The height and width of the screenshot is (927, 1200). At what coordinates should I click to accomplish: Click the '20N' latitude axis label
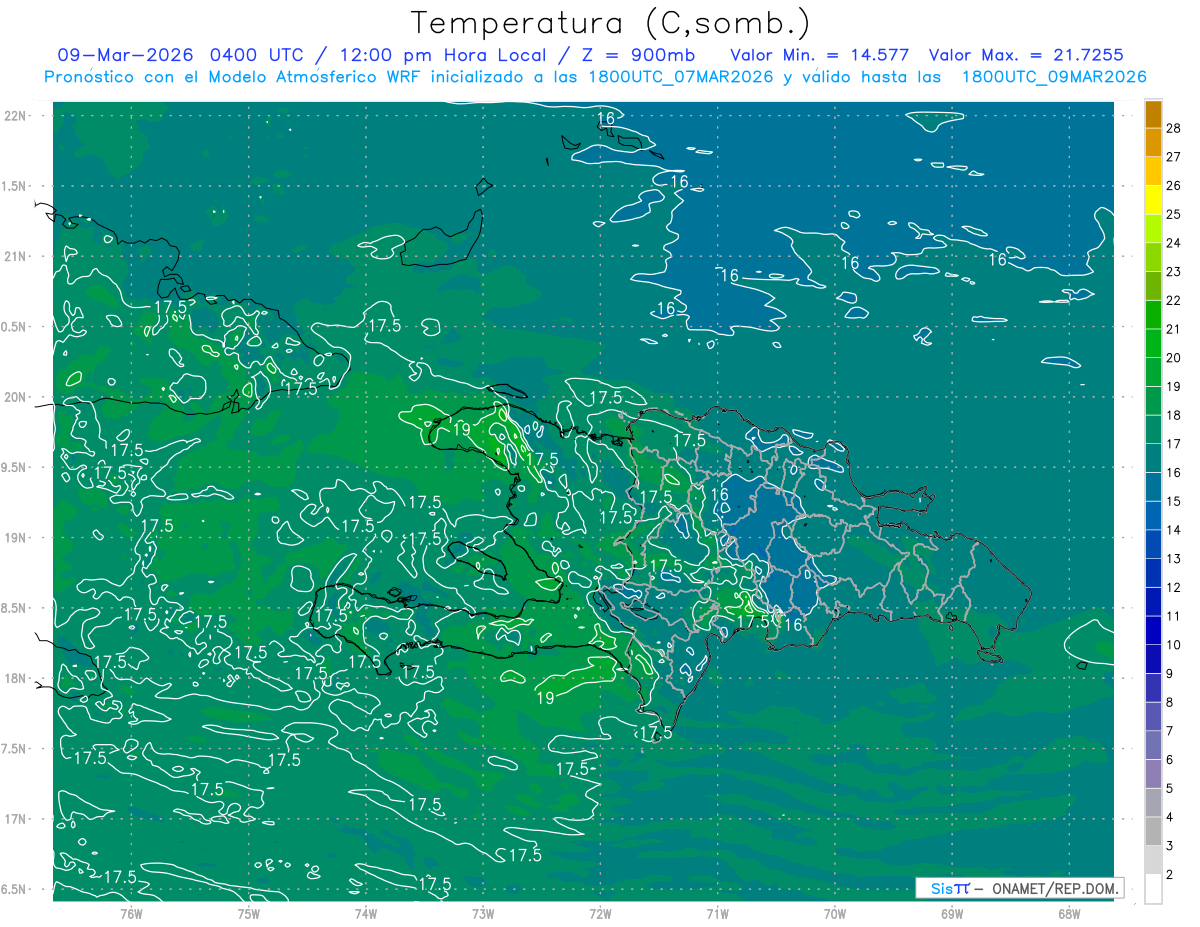click(x=15, y=397)
